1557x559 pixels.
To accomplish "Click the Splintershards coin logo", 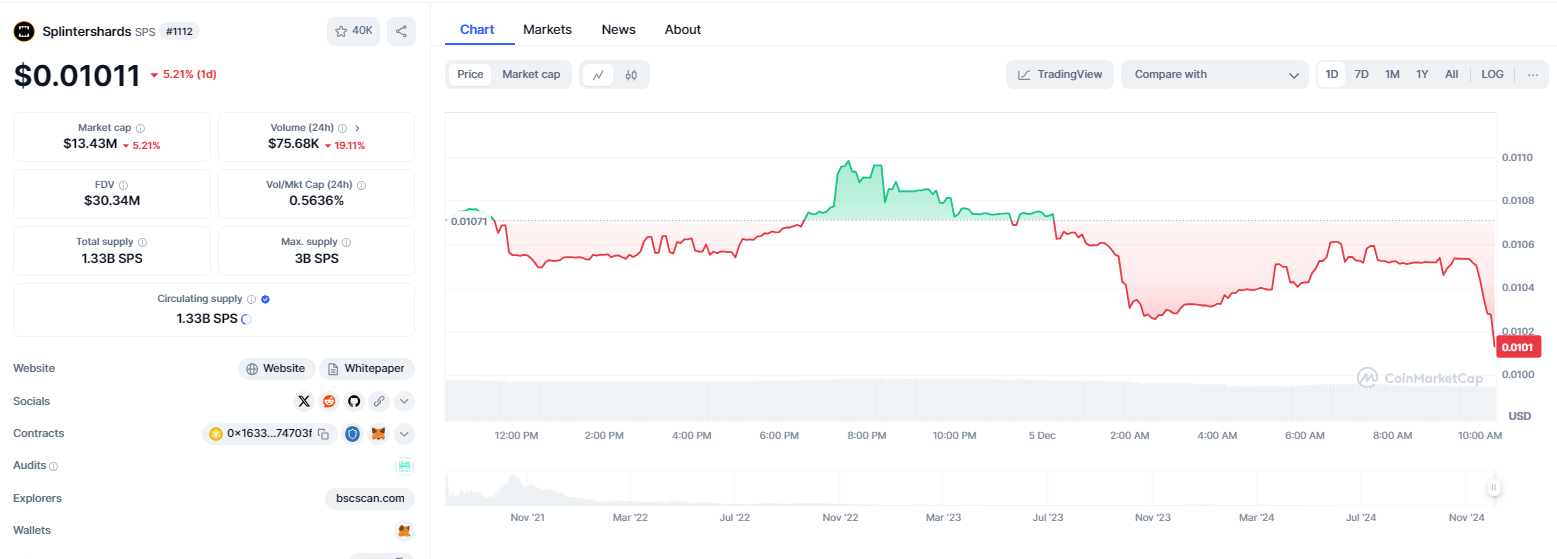I will point(24,31).
